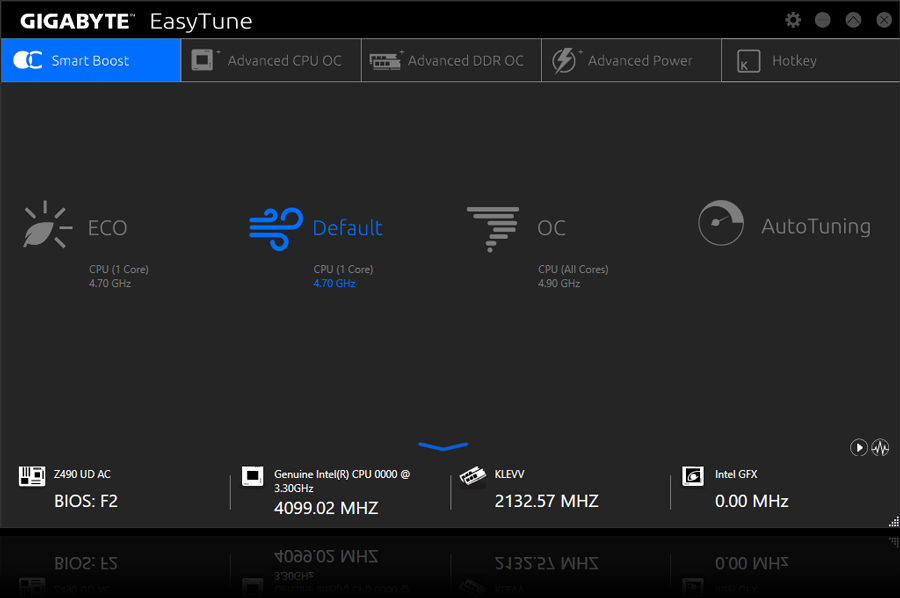The width and height of the screenshot is (900, 598).
Task: Click the "CPU (All Cores)" text
Action: point(573,269)
